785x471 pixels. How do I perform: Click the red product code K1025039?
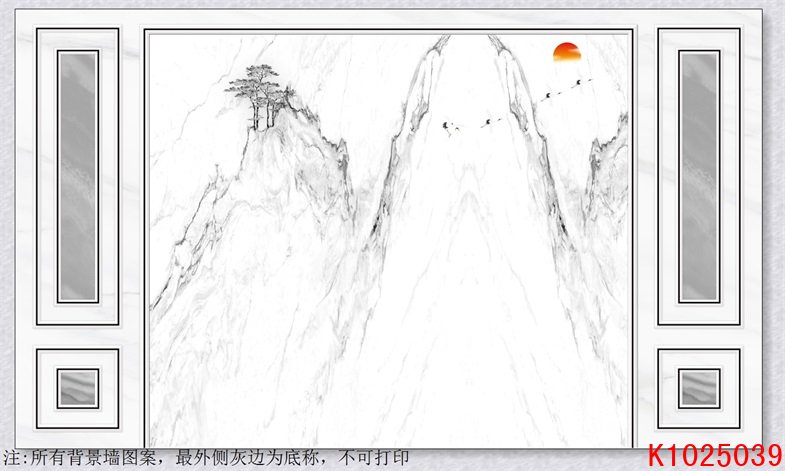click(715, 456)
